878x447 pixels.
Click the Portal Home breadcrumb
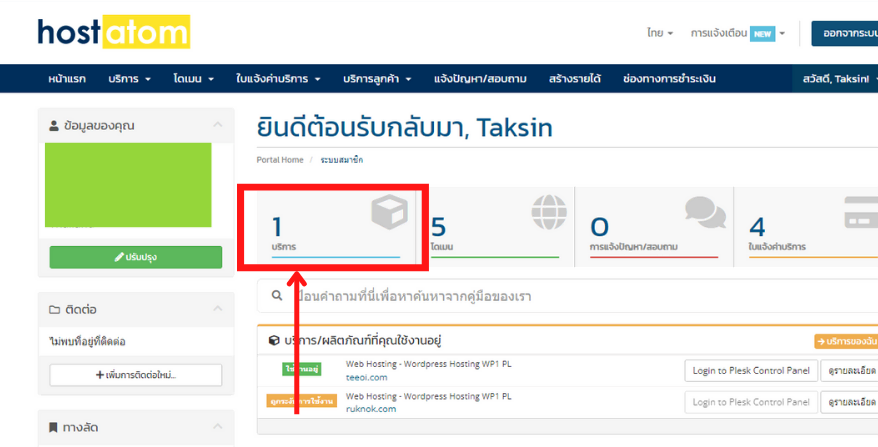280,160
